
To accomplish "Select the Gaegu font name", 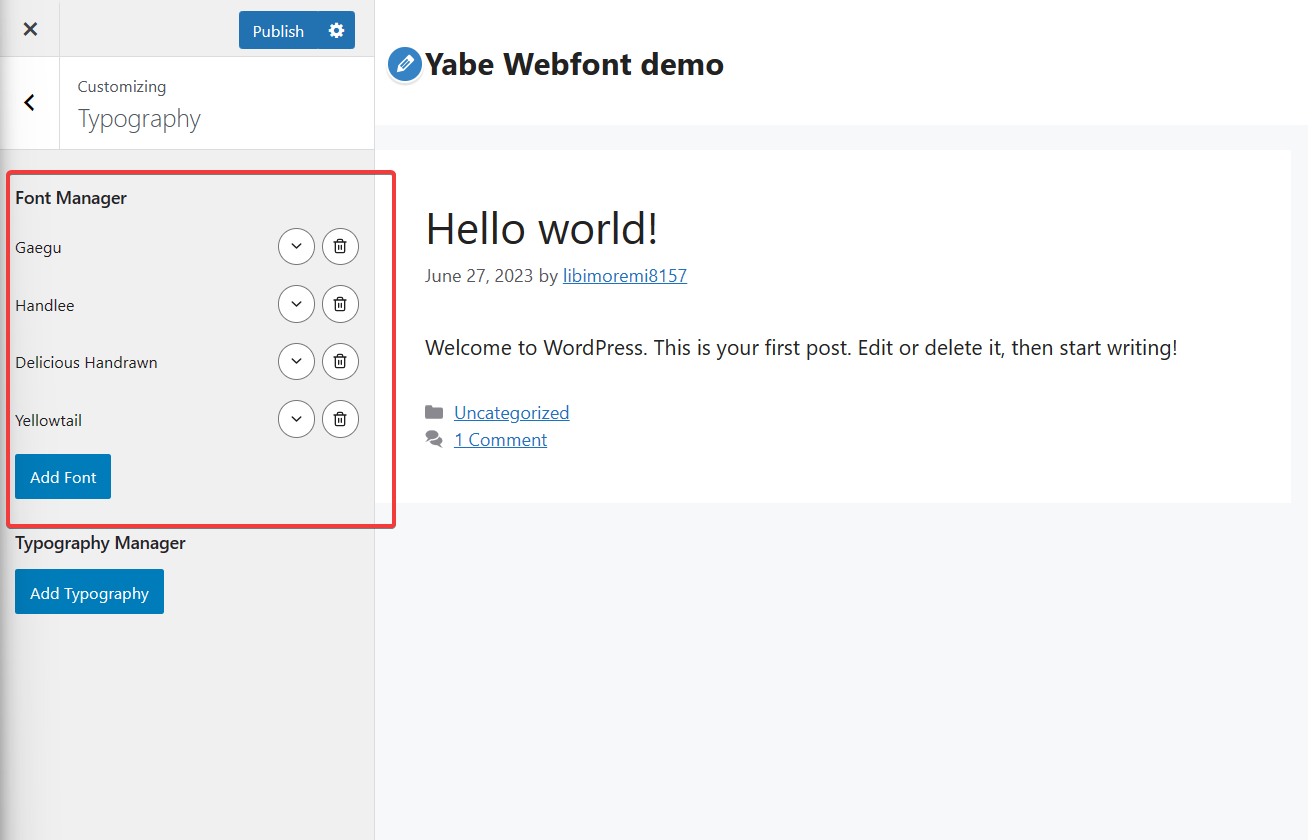I will click(38, 248).
